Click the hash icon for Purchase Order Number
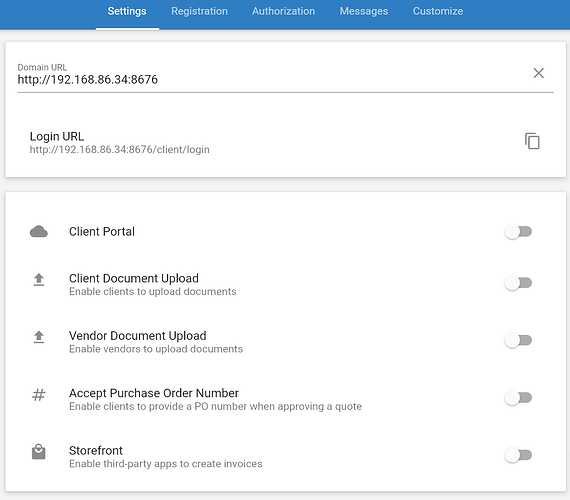The width and height of the screenshot is (570, 500). 39,395
